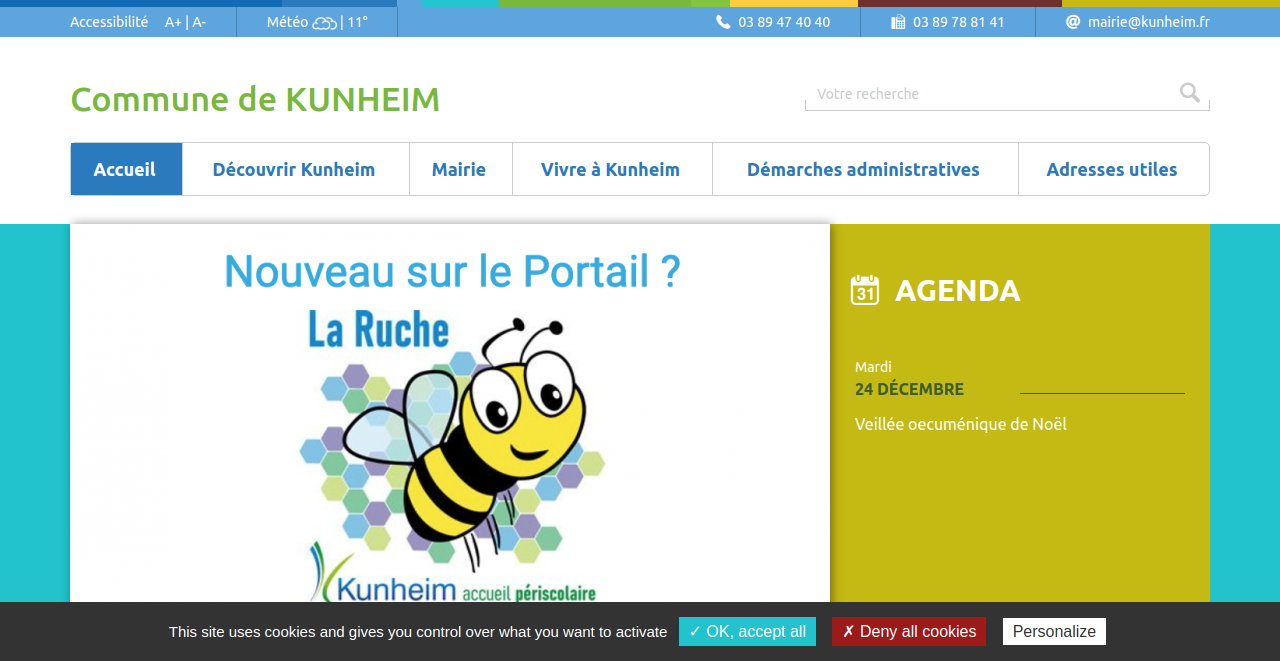
Task: Open the Météo 11° weather link
Action: click(x=317, y=22)
